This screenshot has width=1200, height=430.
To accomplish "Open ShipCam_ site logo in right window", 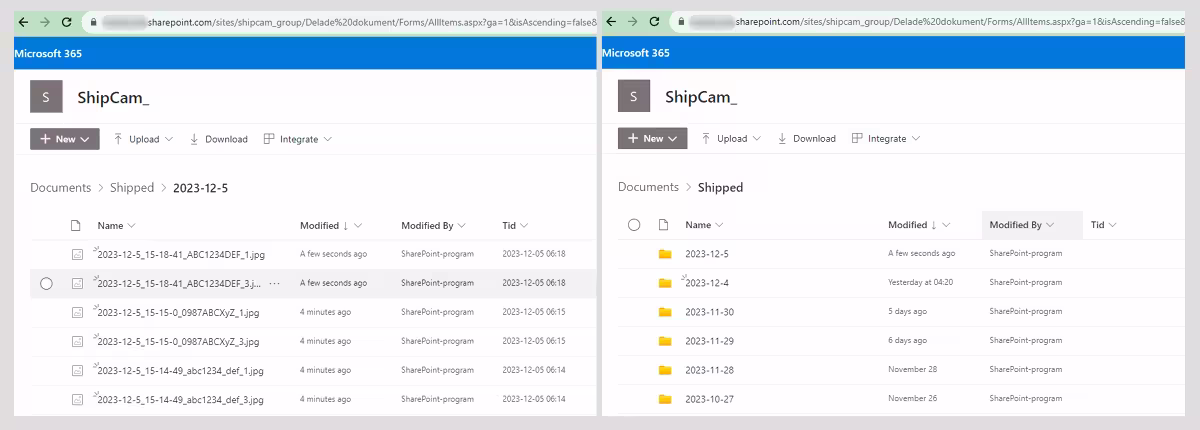I will pos(634,97).
